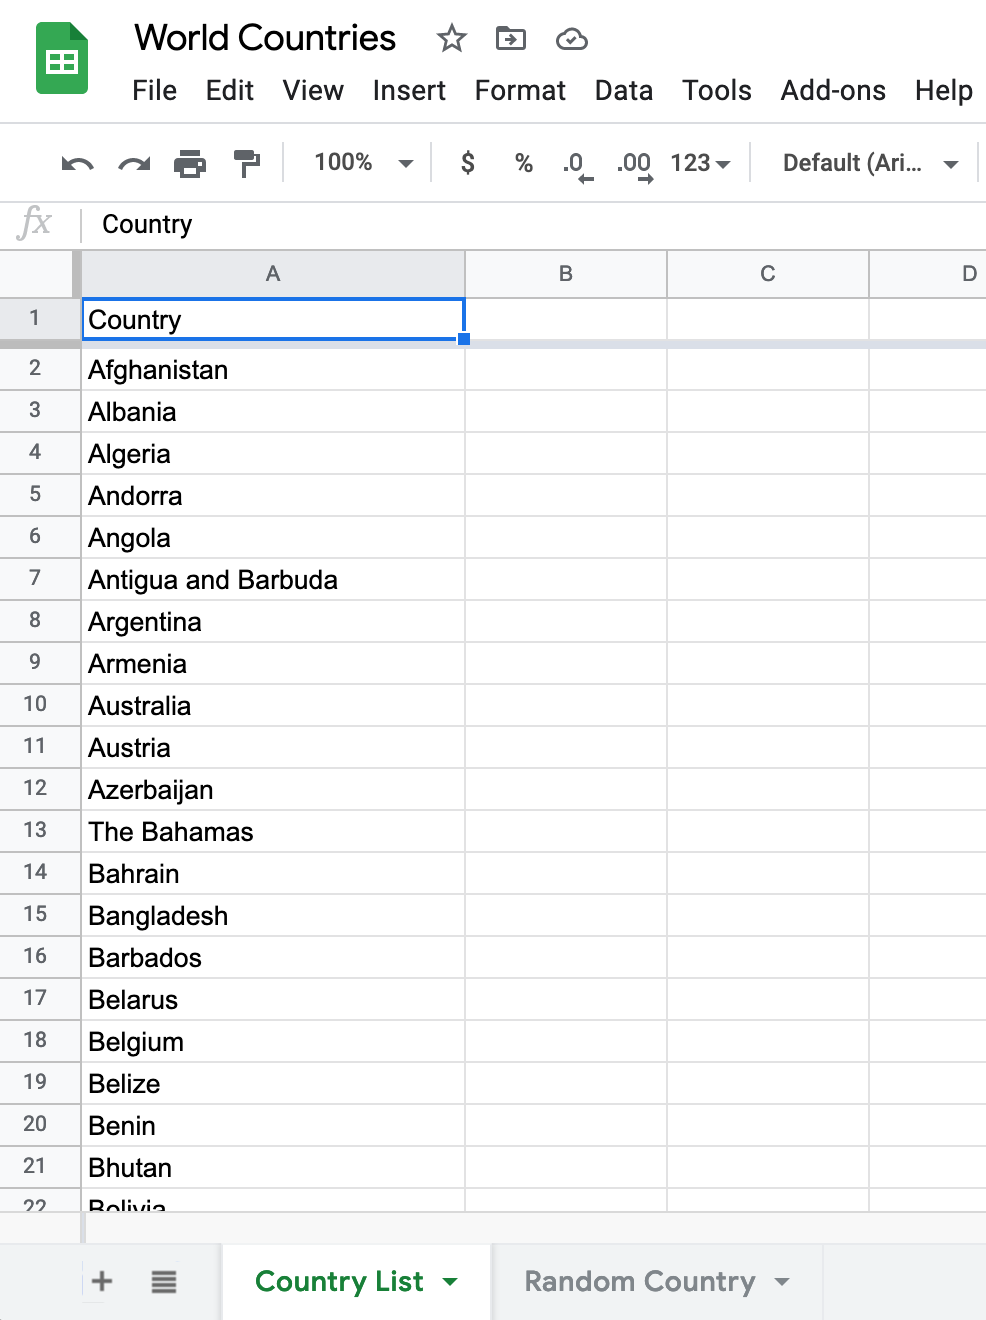The height and width of the screenshot is (1320, 986).
Task: Select the column A header
Action: pyautogui.click(x=272, y=274)
